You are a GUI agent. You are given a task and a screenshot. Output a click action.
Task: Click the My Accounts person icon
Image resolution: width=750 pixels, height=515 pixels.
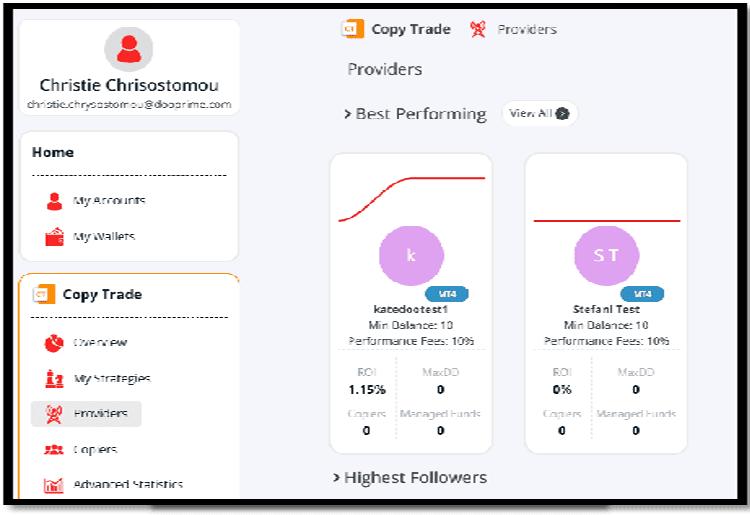[x=54, y=201]
